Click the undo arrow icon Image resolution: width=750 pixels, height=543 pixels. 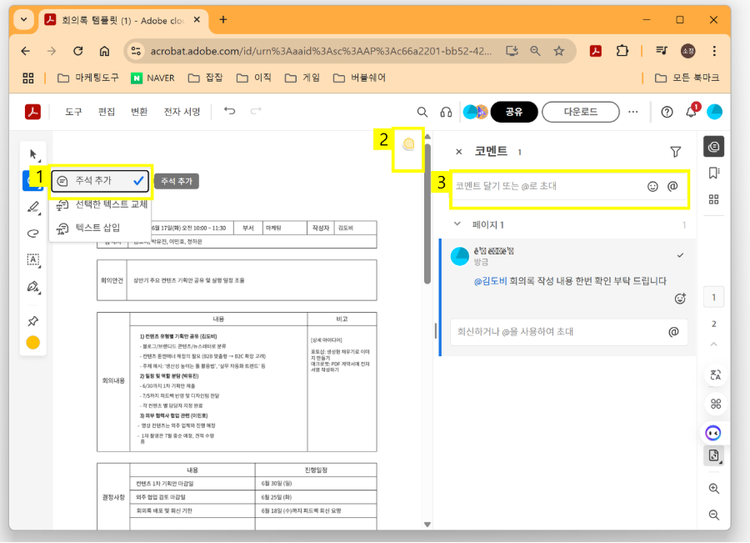point(230,111)
